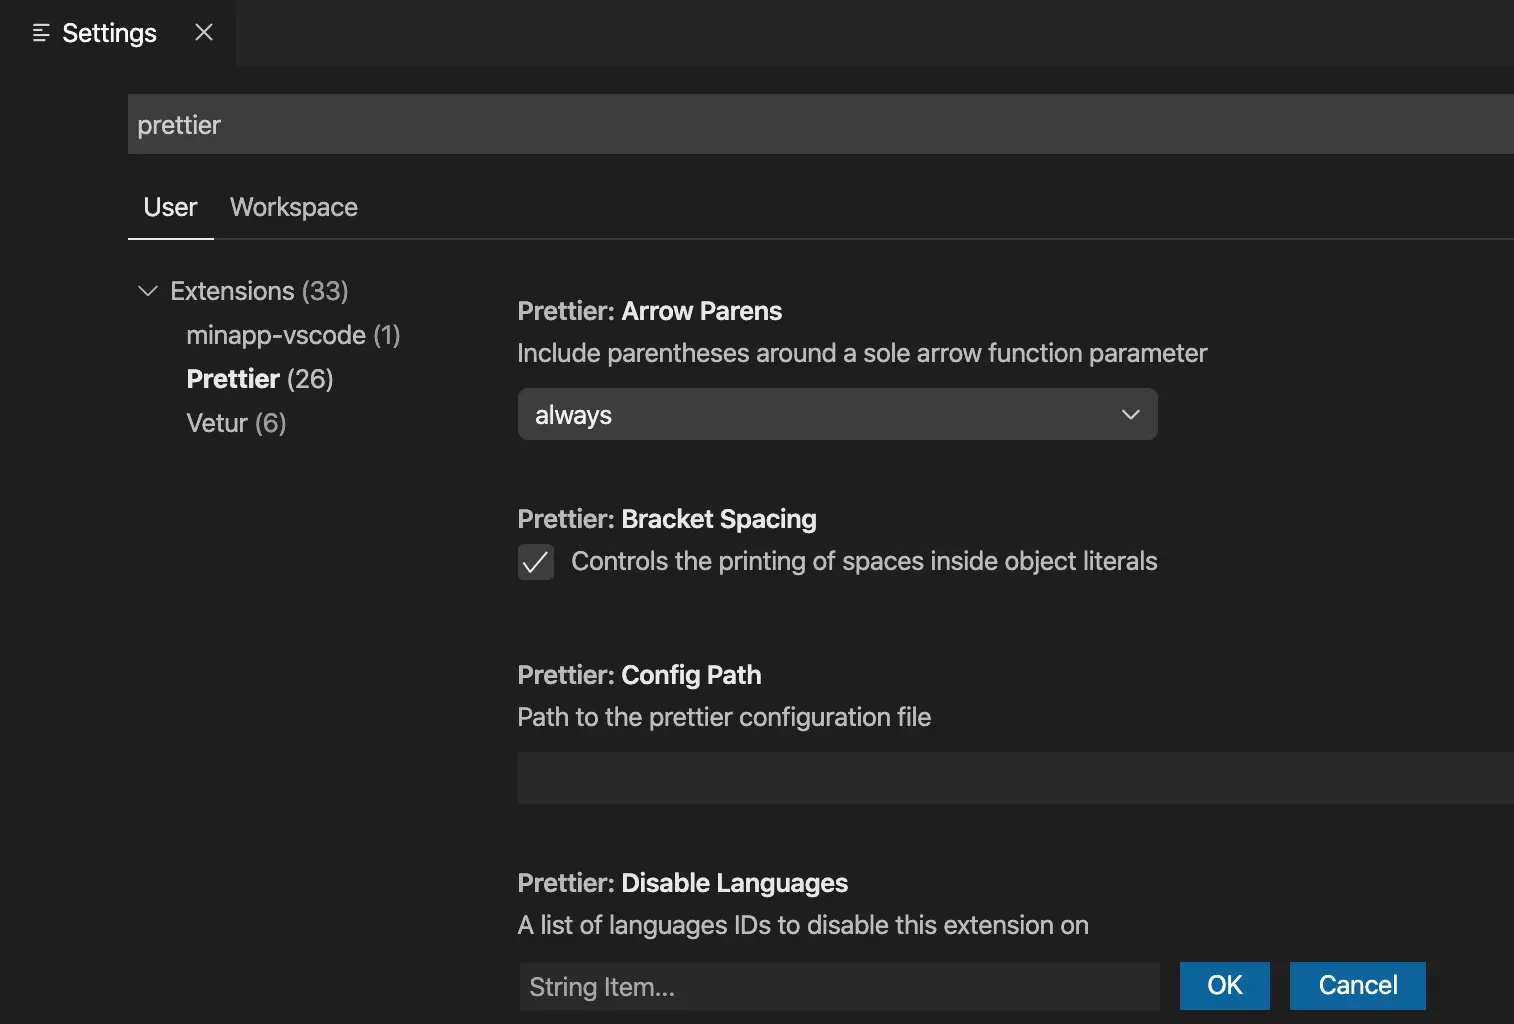Switch to the Workspace settings tab
The height and width of the screenshot is (1024, 1514).
click(x=294, y=207)
